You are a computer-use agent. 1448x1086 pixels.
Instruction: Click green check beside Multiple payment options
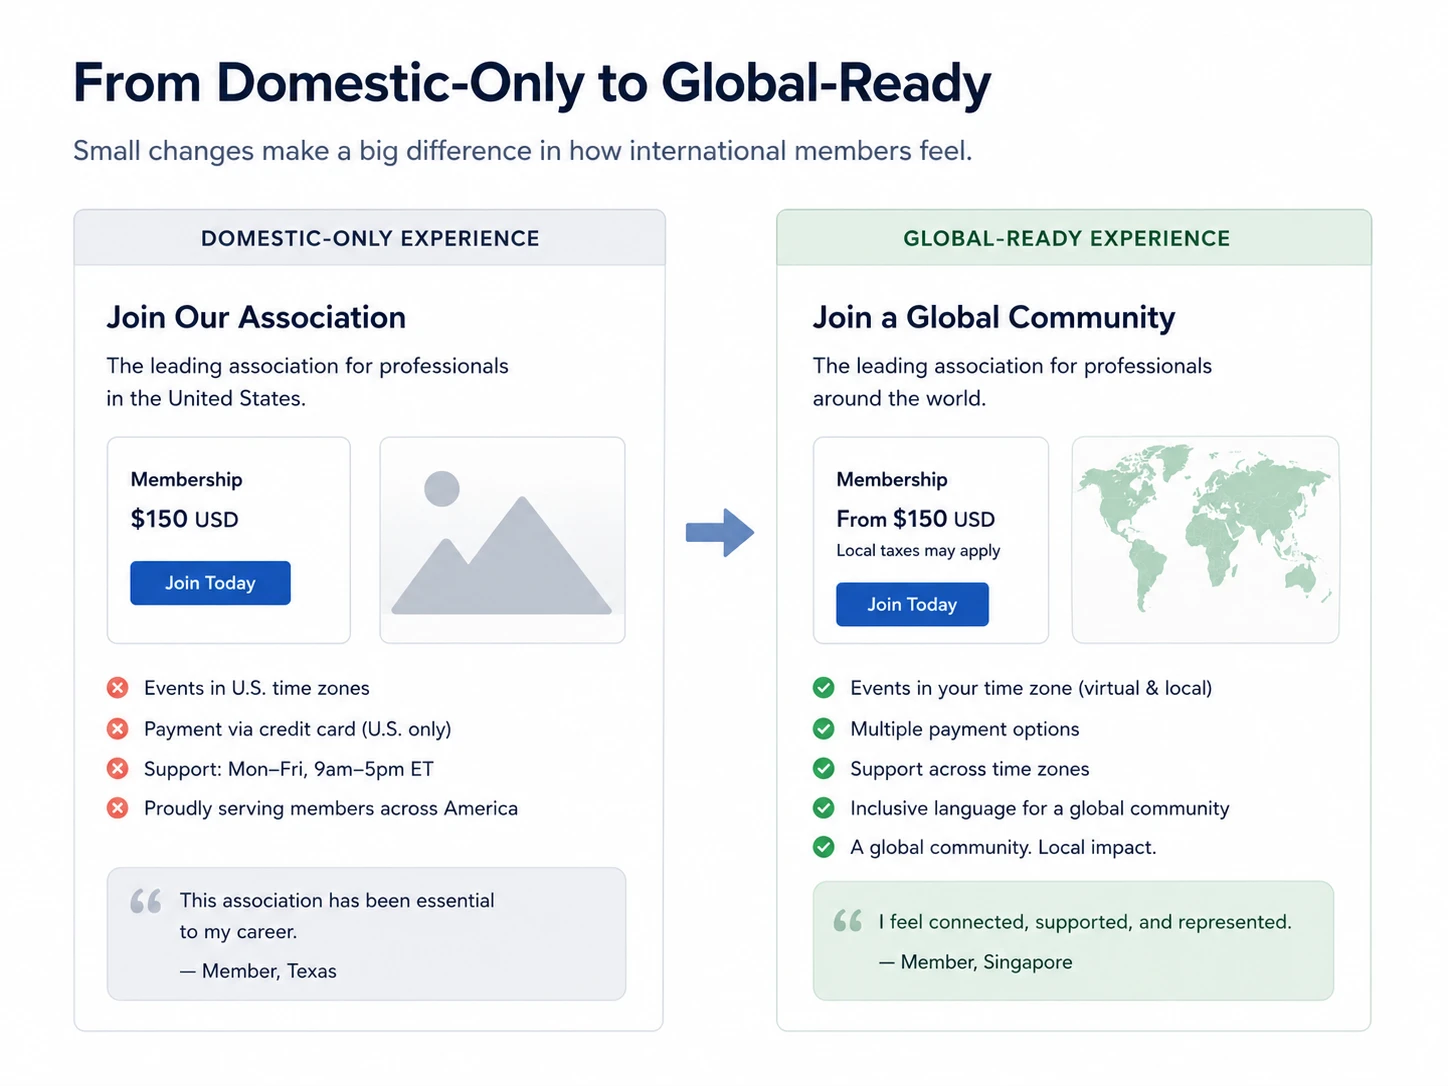[824, 729]
